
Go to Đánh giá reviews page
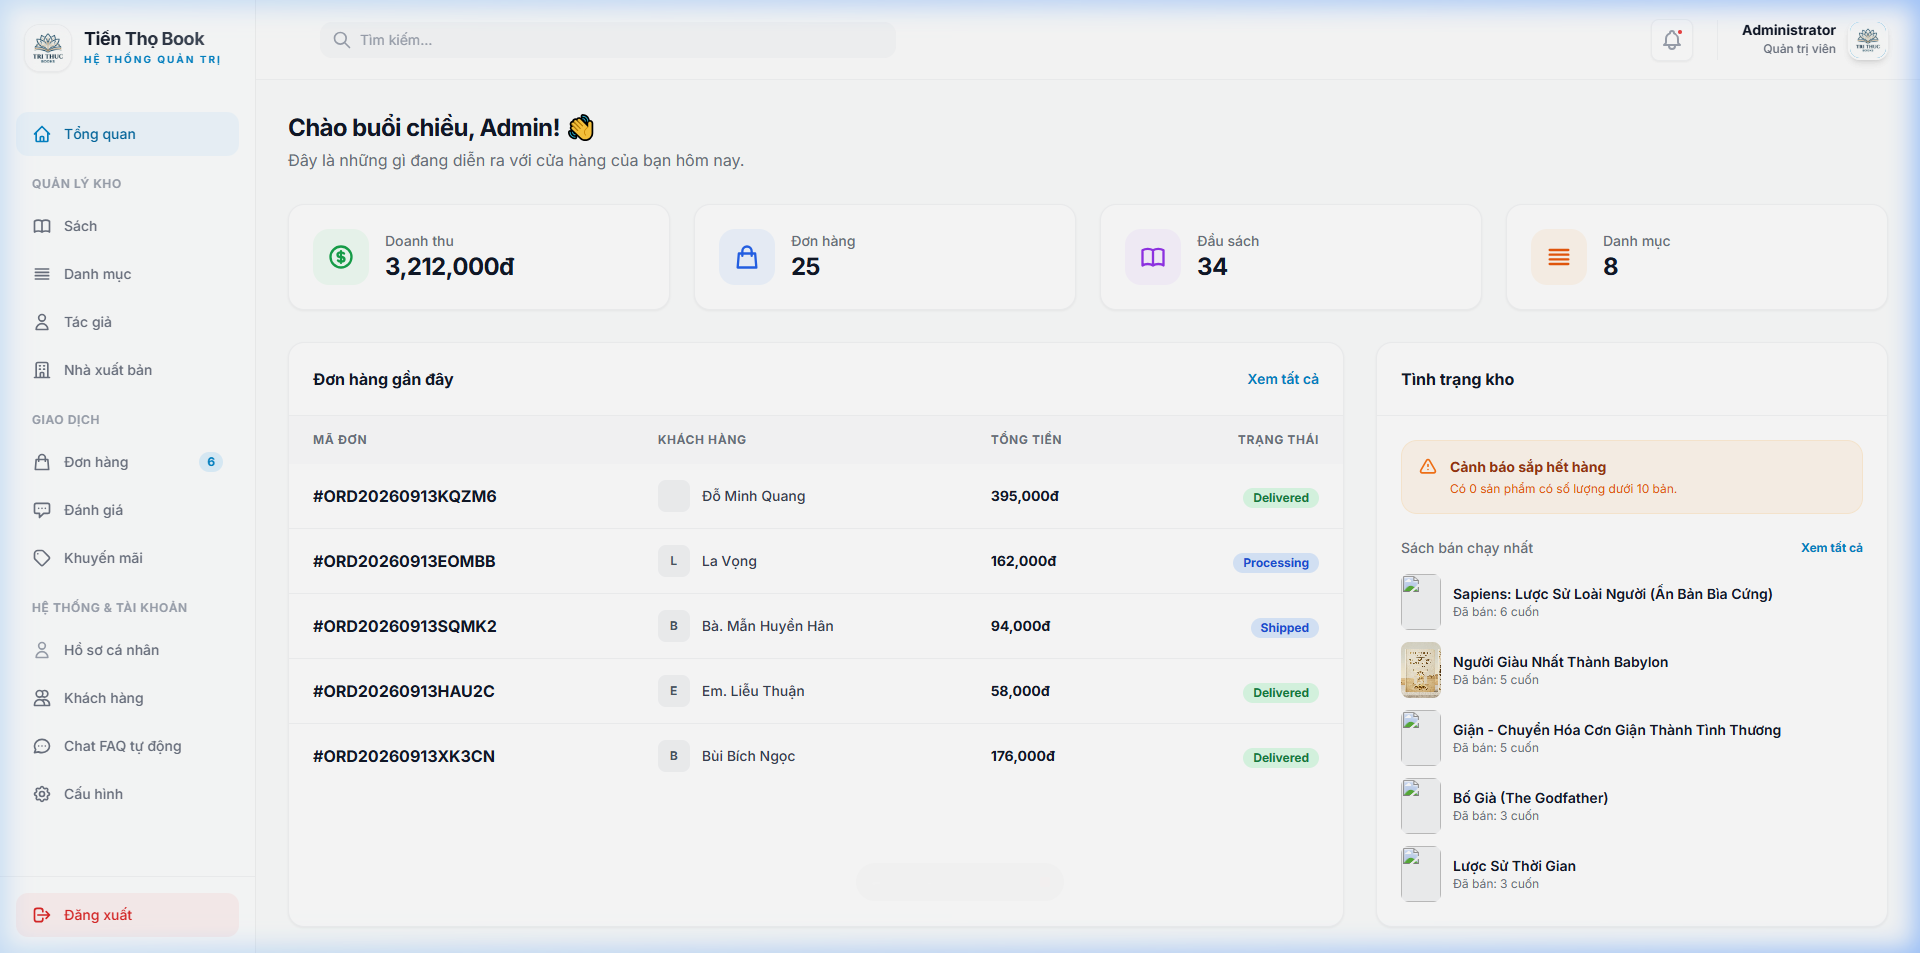[x=127, y=510]
